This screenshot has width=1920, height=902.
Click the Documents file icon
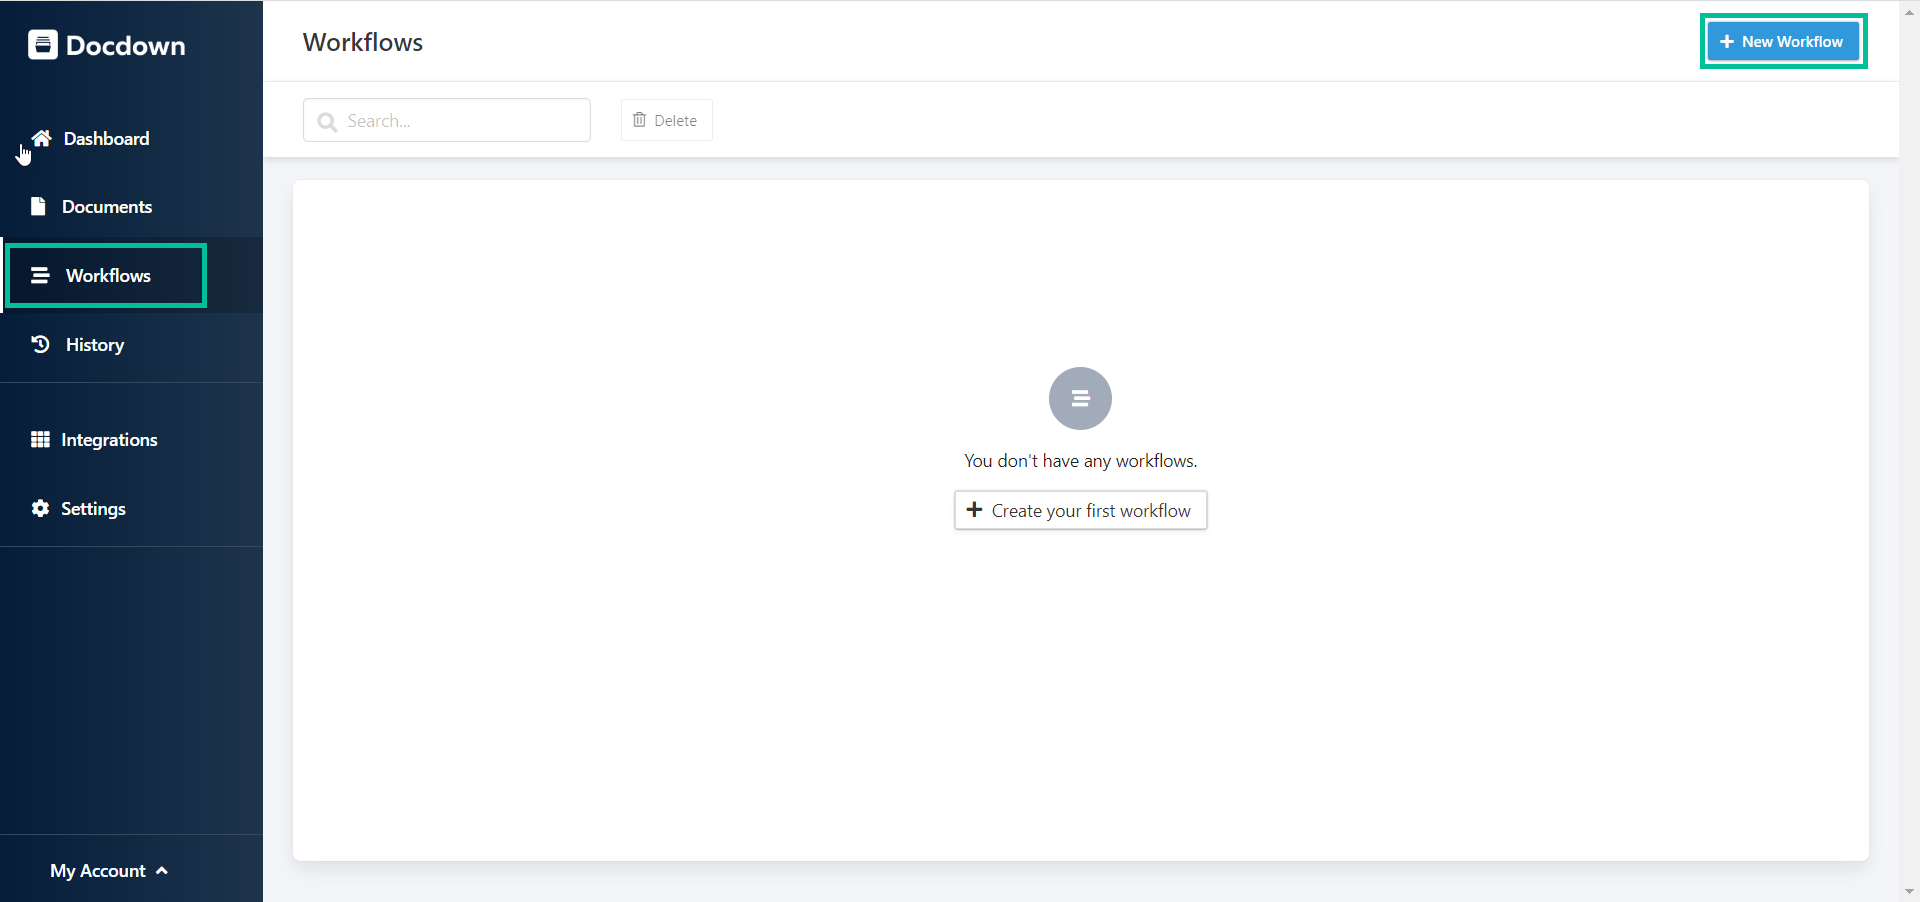click(38, 206)
